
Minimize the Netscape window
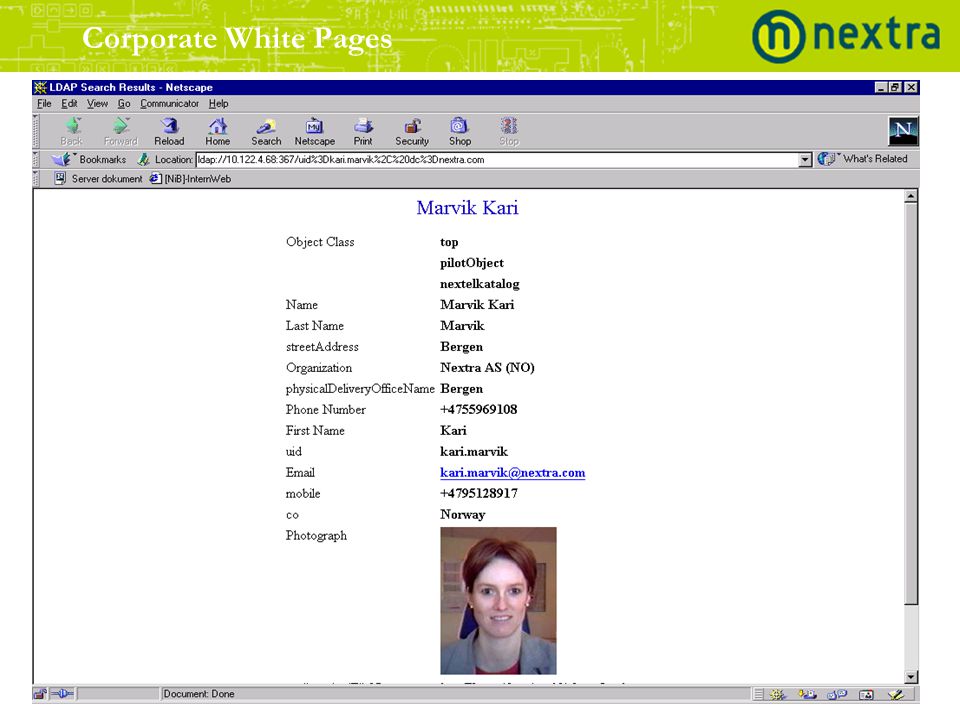pos(881,88)
